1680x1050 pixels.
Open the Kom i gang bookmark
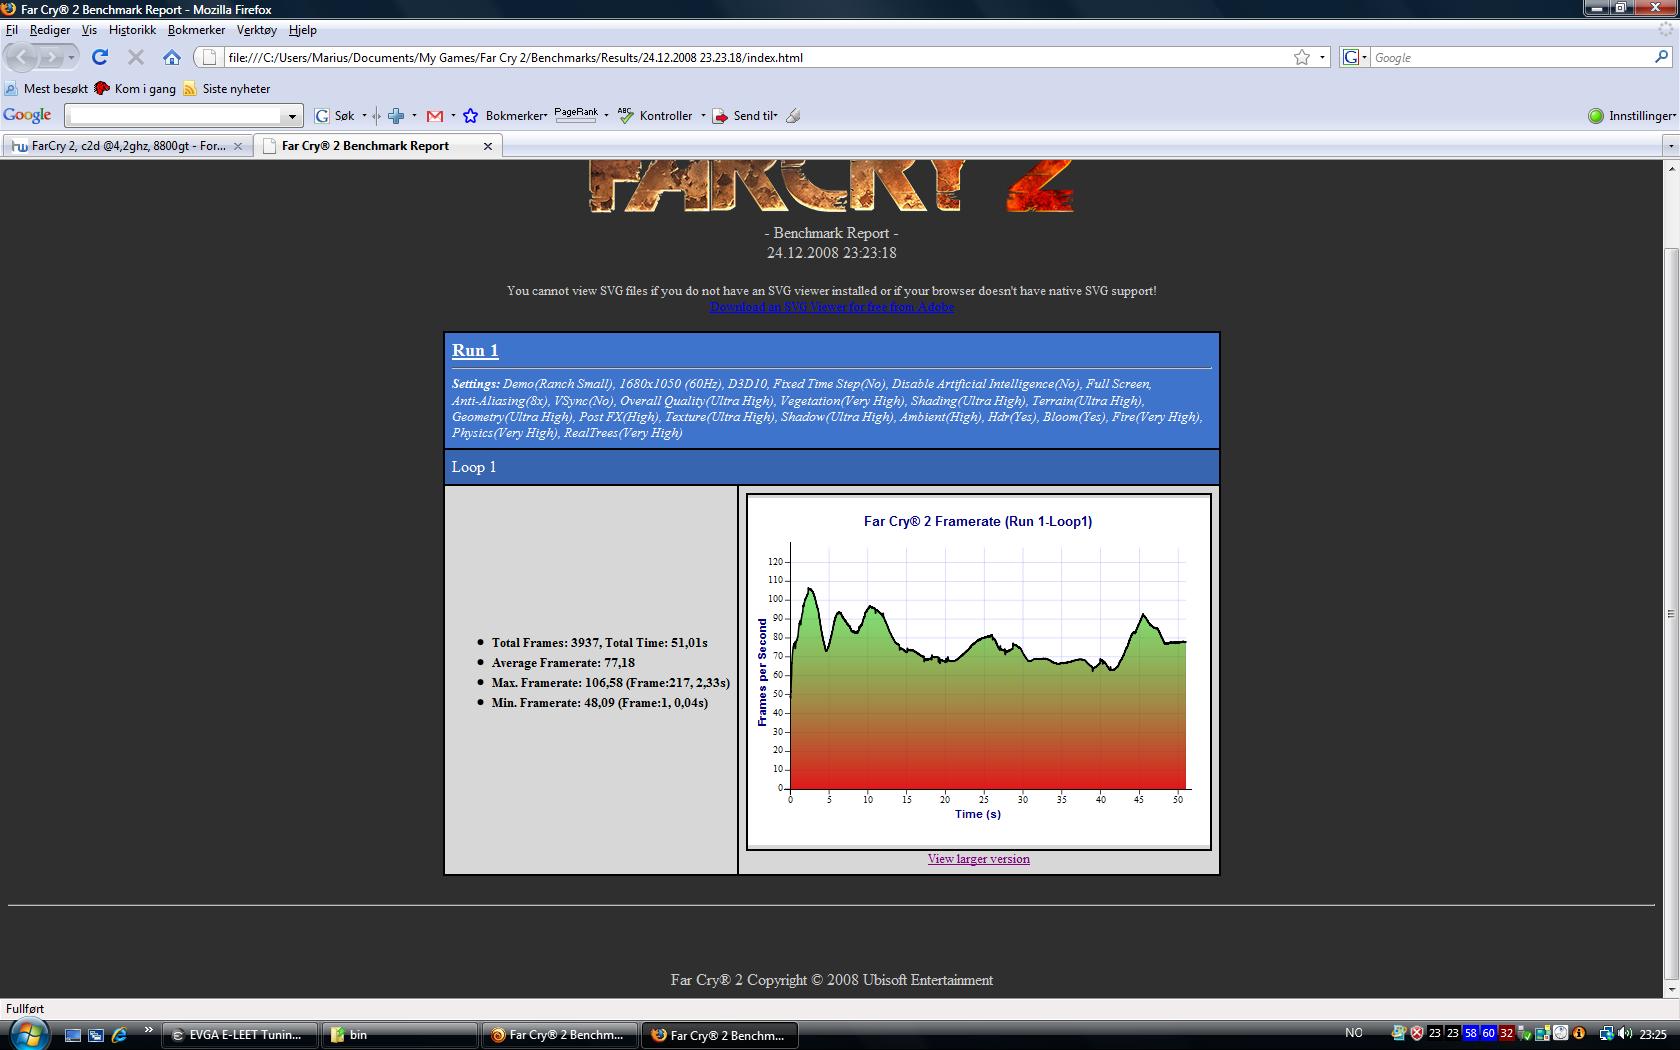click(x=135, y=89)
